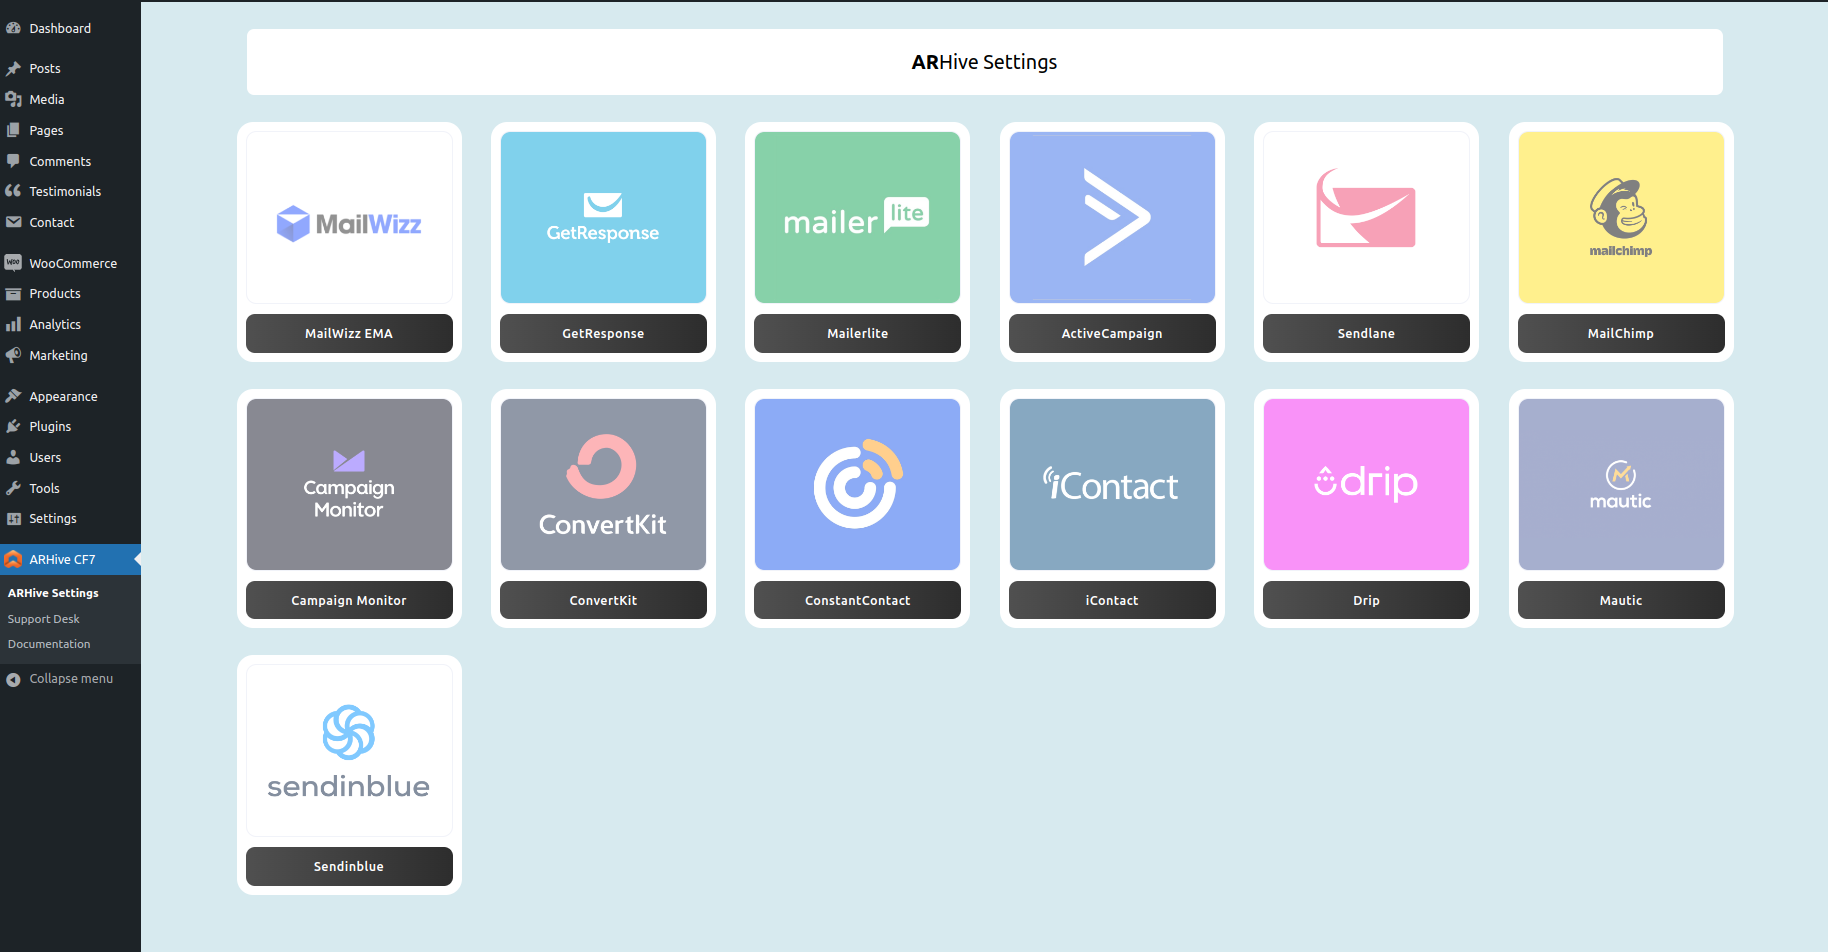Select the ConvertKit logo card
This screenshot has width=1828, height=952.
click(x=602, y=484)
